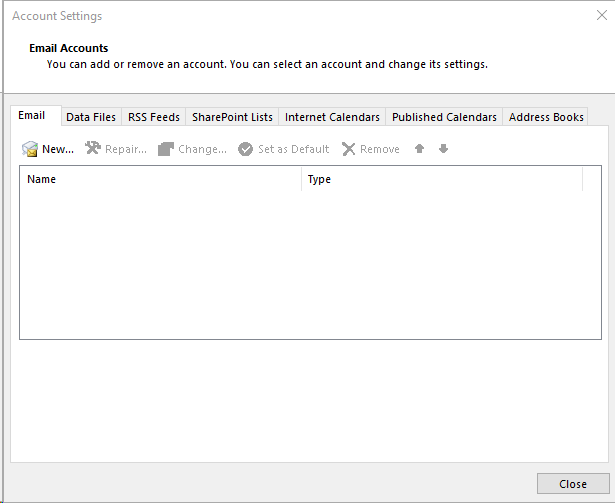Image resolution: width=615 pixels, height=503 pixels.
Task: Go to the SharePoint Lists tab
Action: tap(232, 117)
